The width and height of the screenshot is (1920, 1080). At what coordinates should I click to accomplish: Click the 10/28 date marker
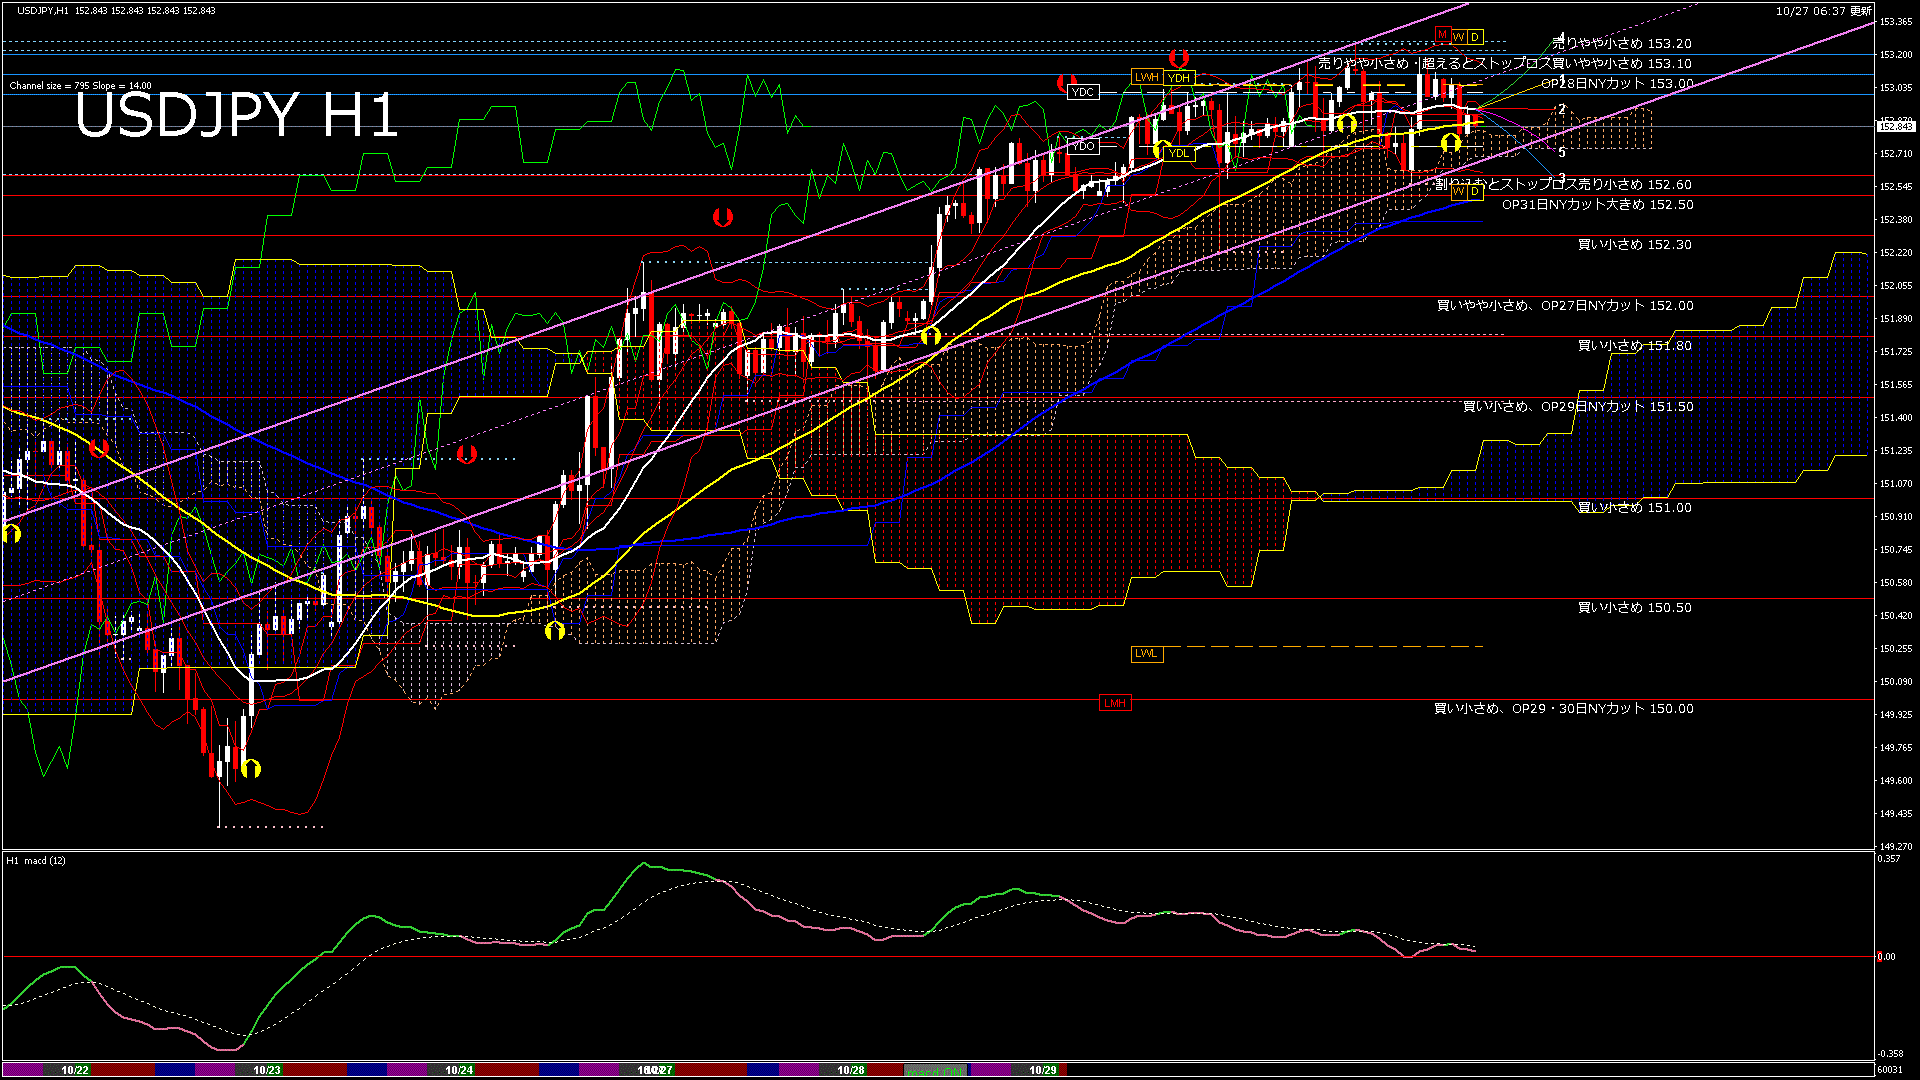coord(851,1070)
